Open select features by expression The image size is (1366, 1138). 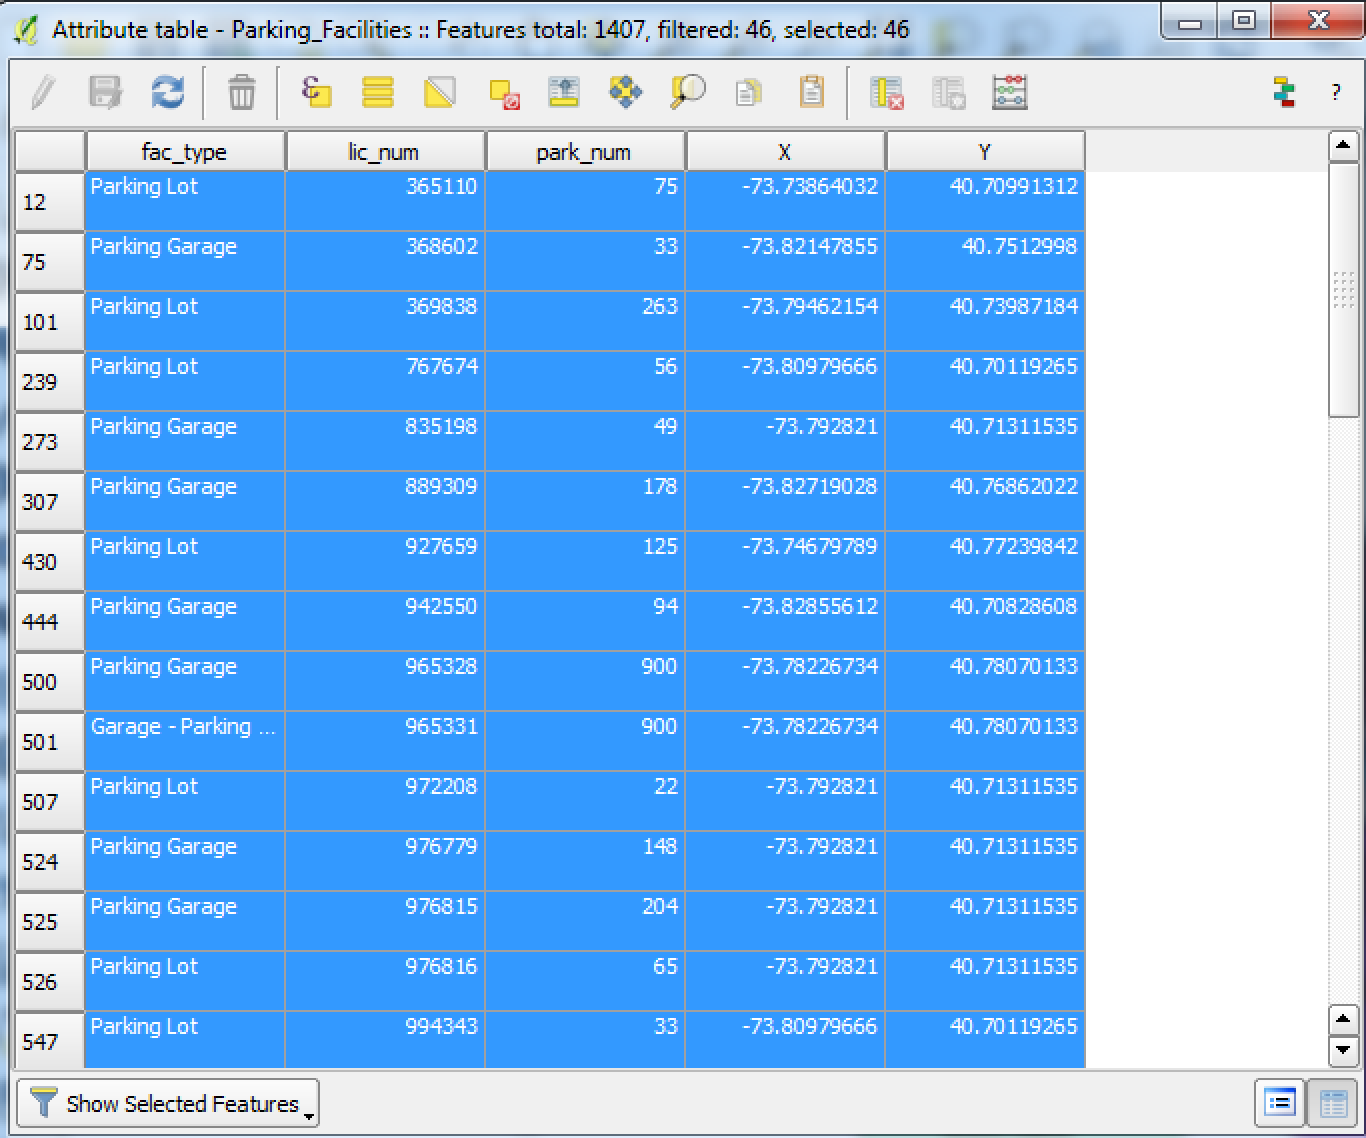(x=316, y=93)
